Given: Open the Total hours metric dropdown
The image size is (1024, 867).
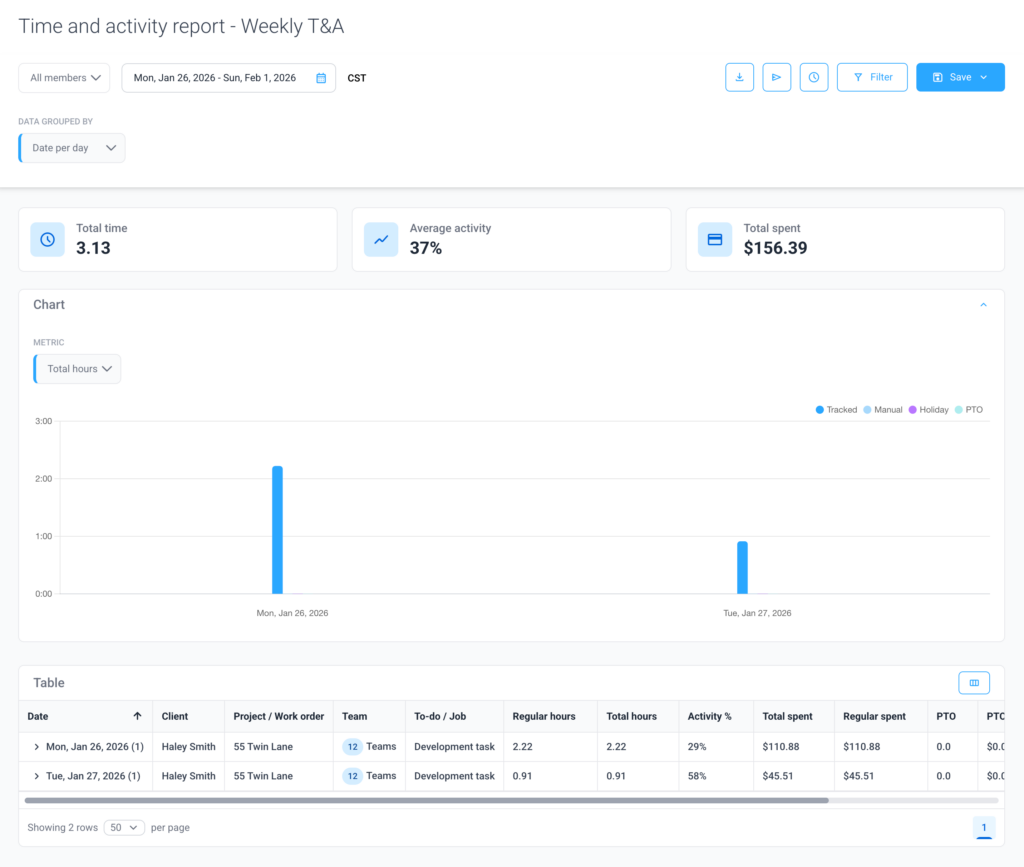Looking at the screenshot, I should [78, 369].
